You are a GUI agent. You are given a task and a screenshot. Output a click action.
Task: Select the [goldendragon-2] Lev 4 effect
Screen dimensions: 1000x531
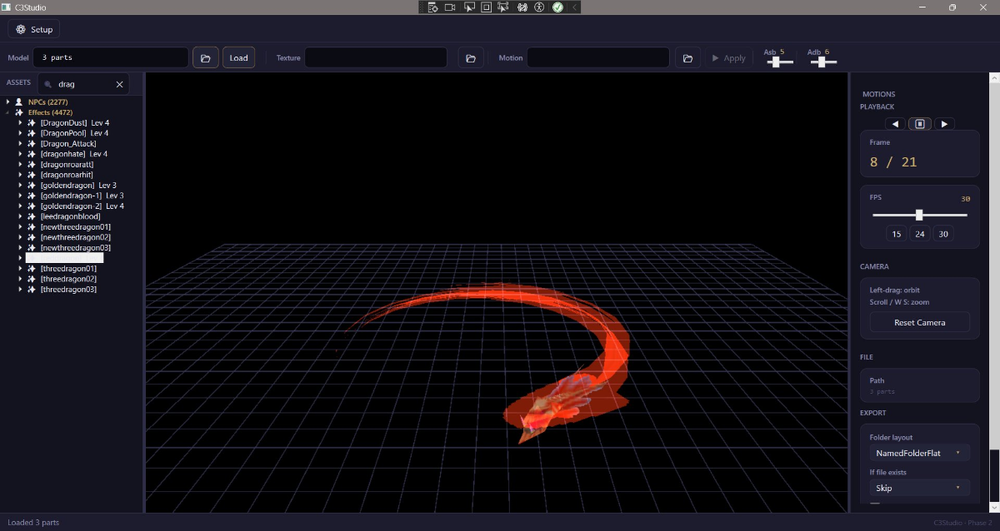click(x=82, y=206)
